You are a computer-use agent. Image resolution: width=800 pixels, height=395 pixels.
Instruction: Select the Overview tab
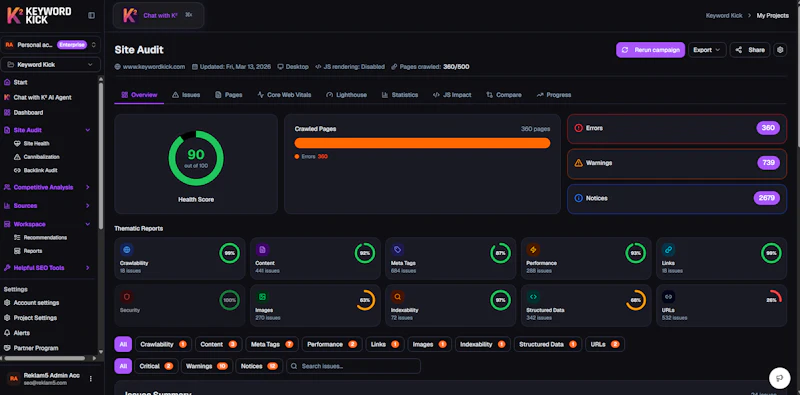coord(139,95)
